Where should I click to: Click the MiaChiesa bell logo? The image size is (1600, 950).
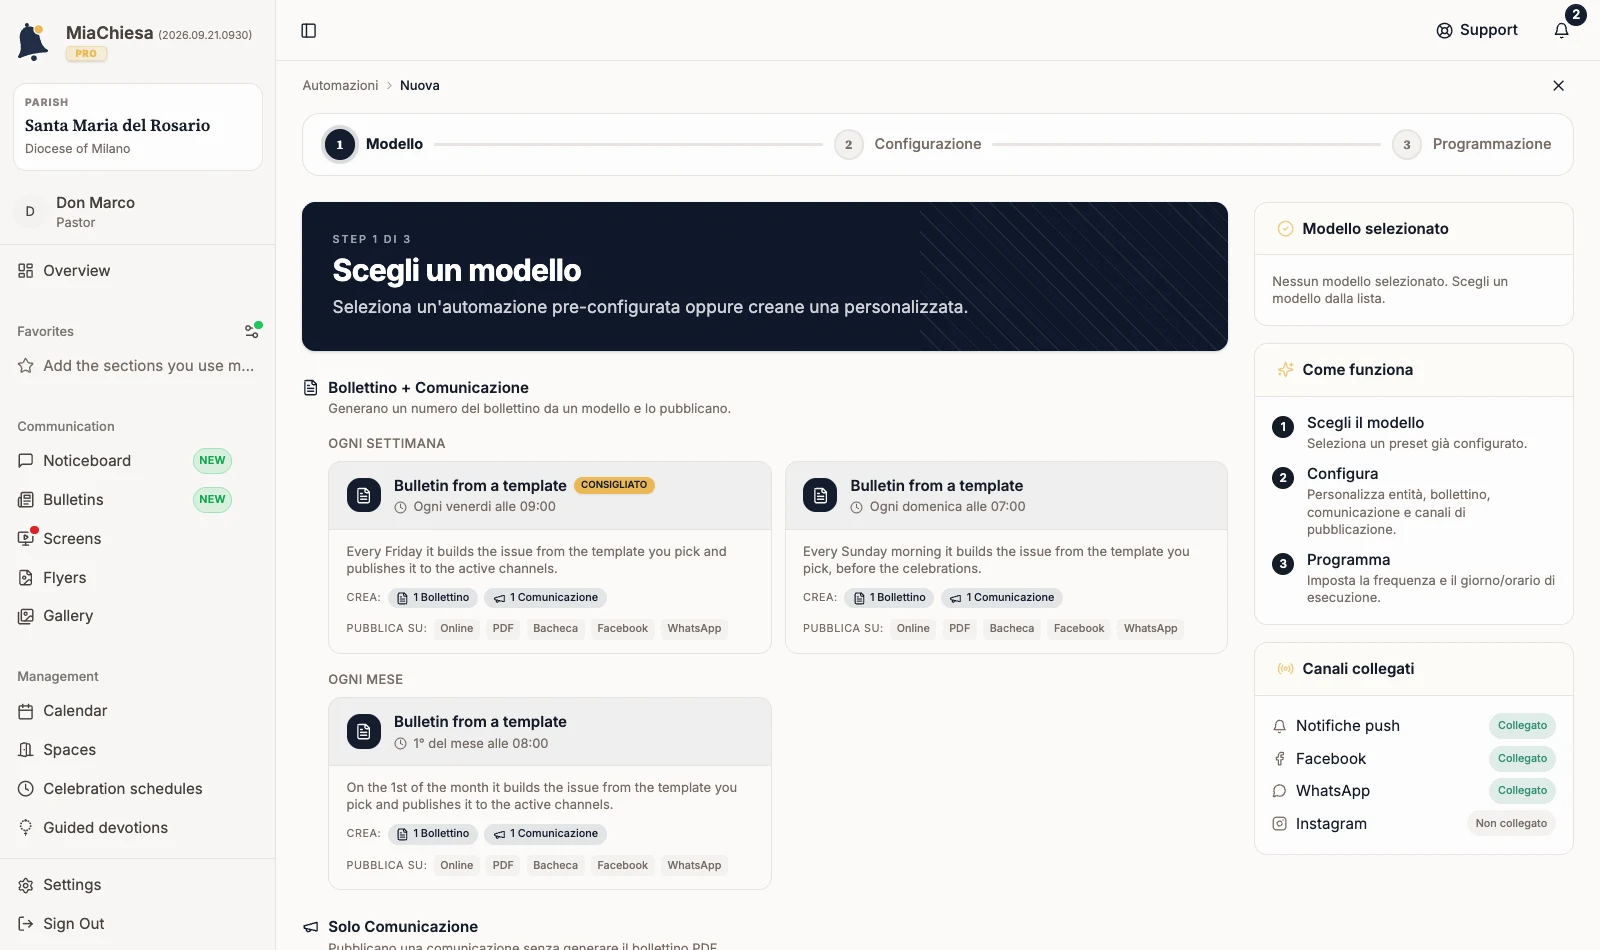click(33, 42)
